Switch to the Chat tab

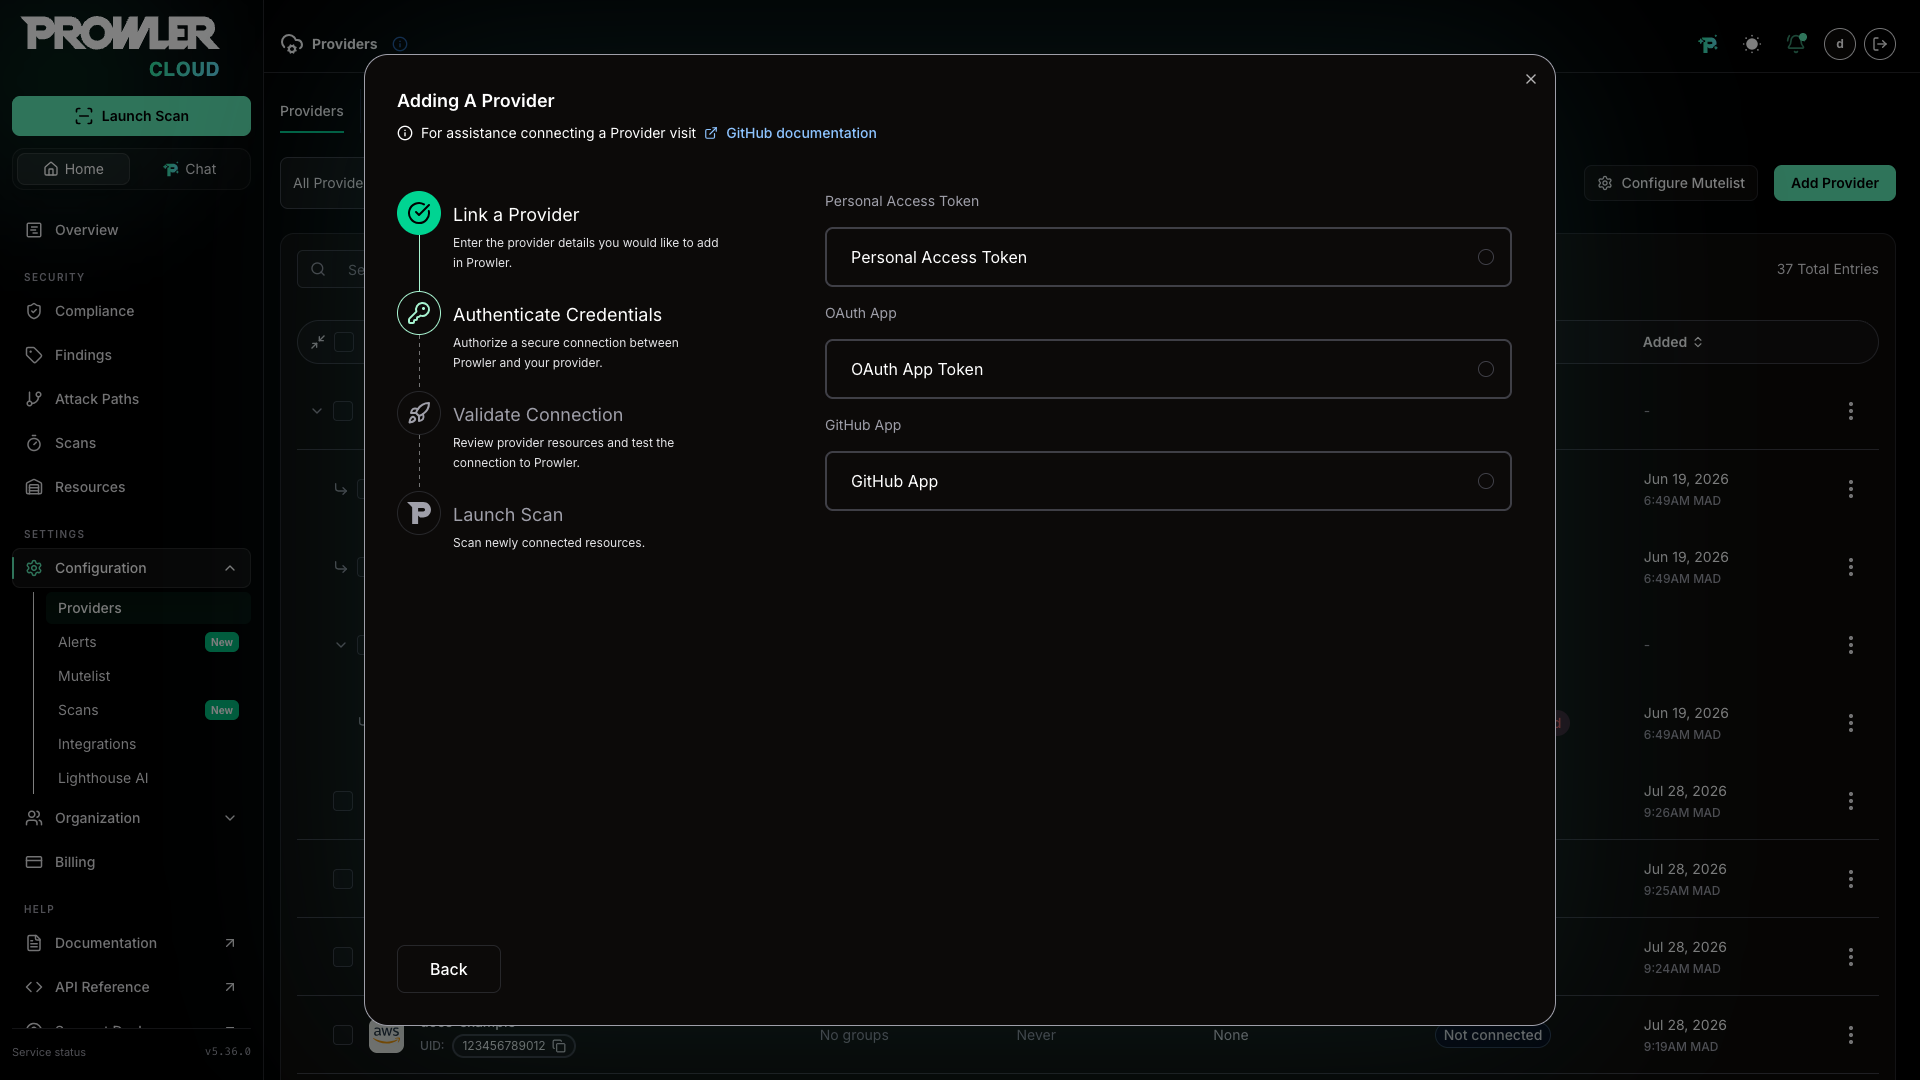point(189,169)
